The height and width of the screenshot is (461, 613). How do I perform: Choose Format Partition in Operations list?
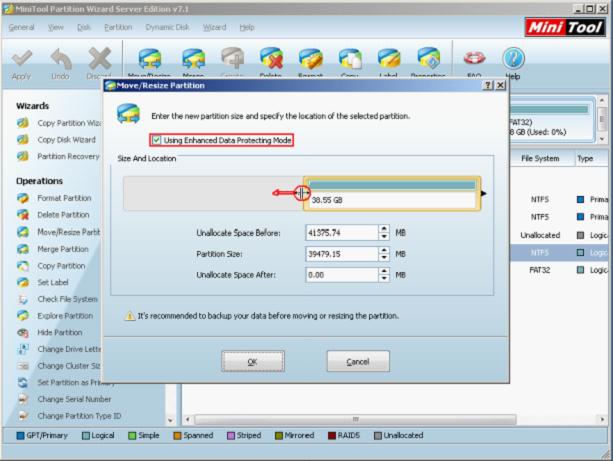(x=54, y=198)
